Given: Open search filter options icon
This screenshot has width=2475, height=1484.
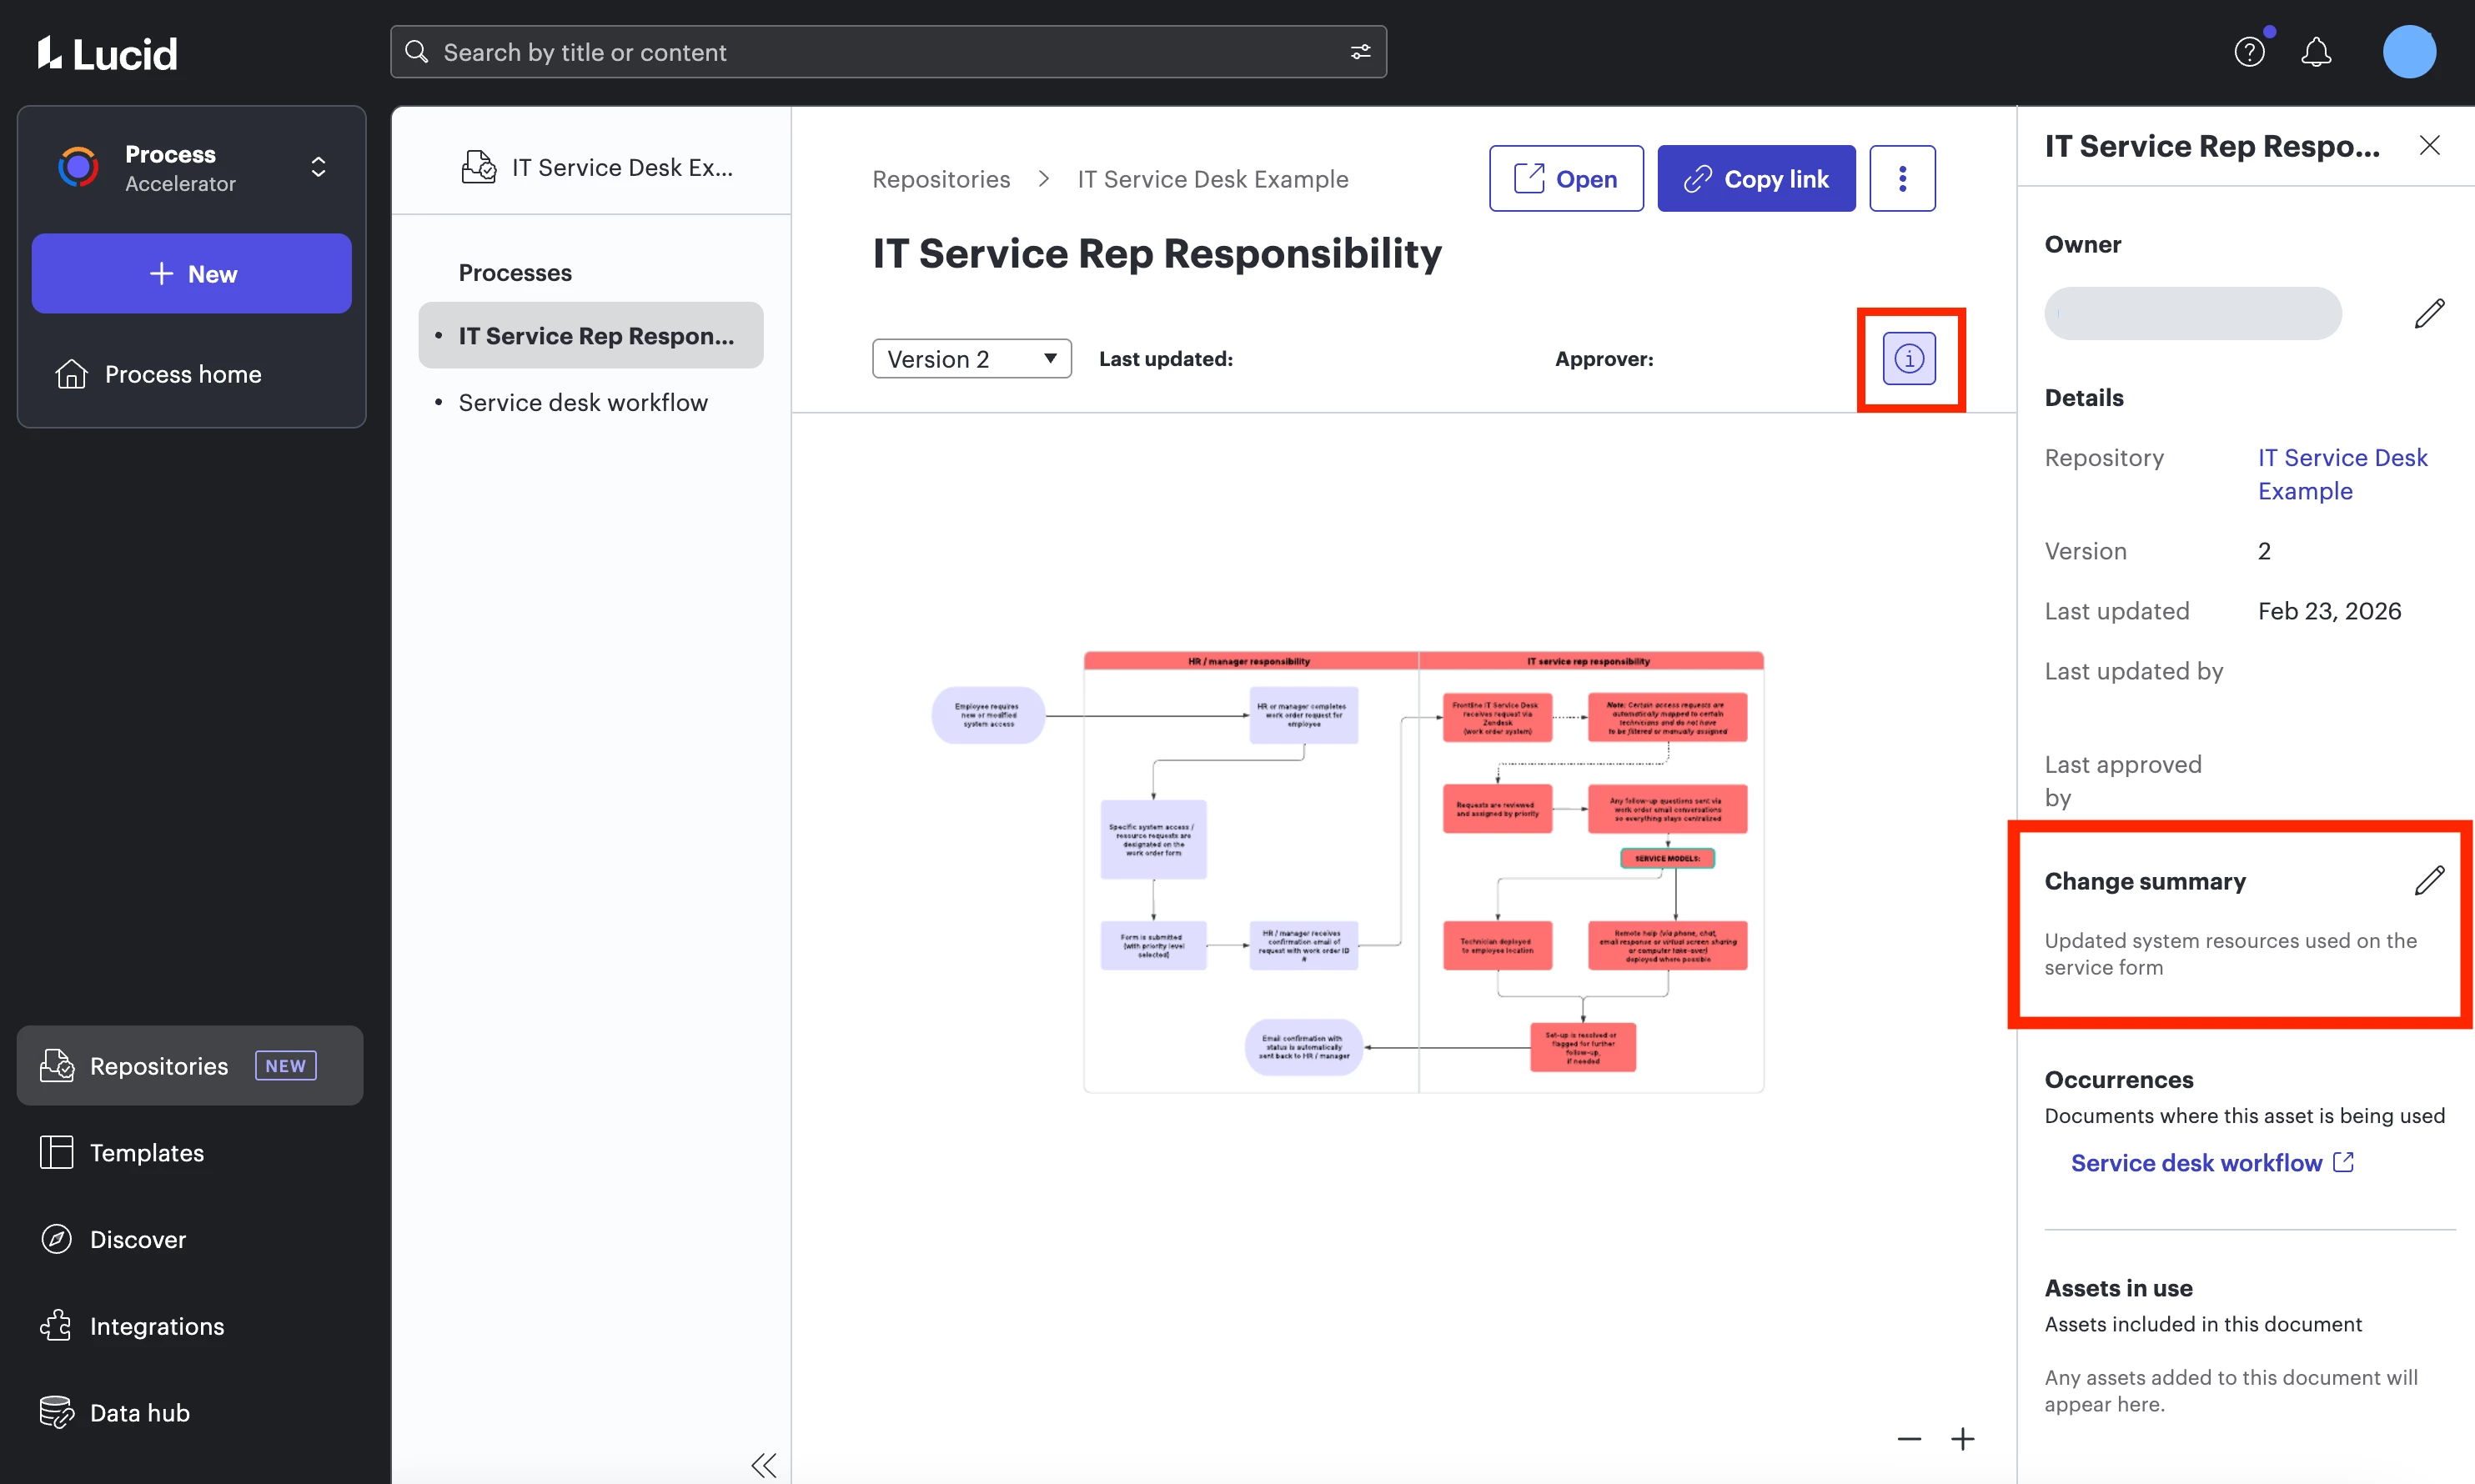Looking at the screenshot, I should point(1360,52).
